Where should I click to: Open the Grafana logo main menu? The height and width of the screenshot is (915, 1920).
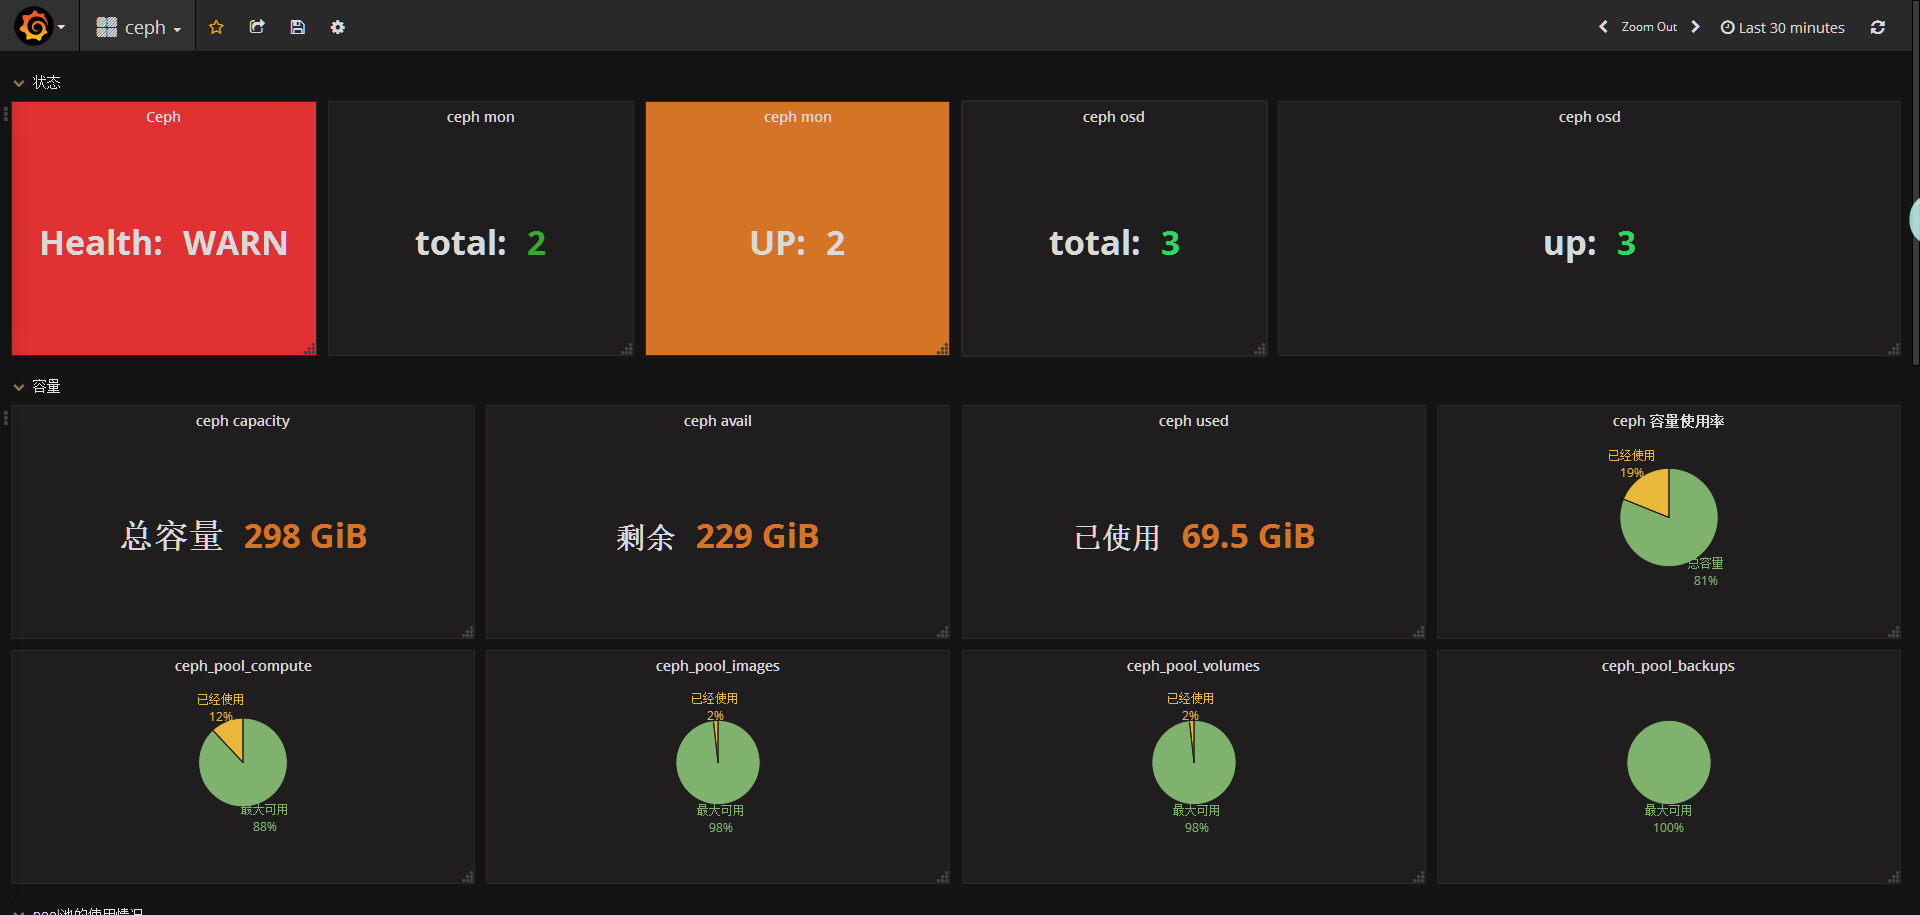34,26
